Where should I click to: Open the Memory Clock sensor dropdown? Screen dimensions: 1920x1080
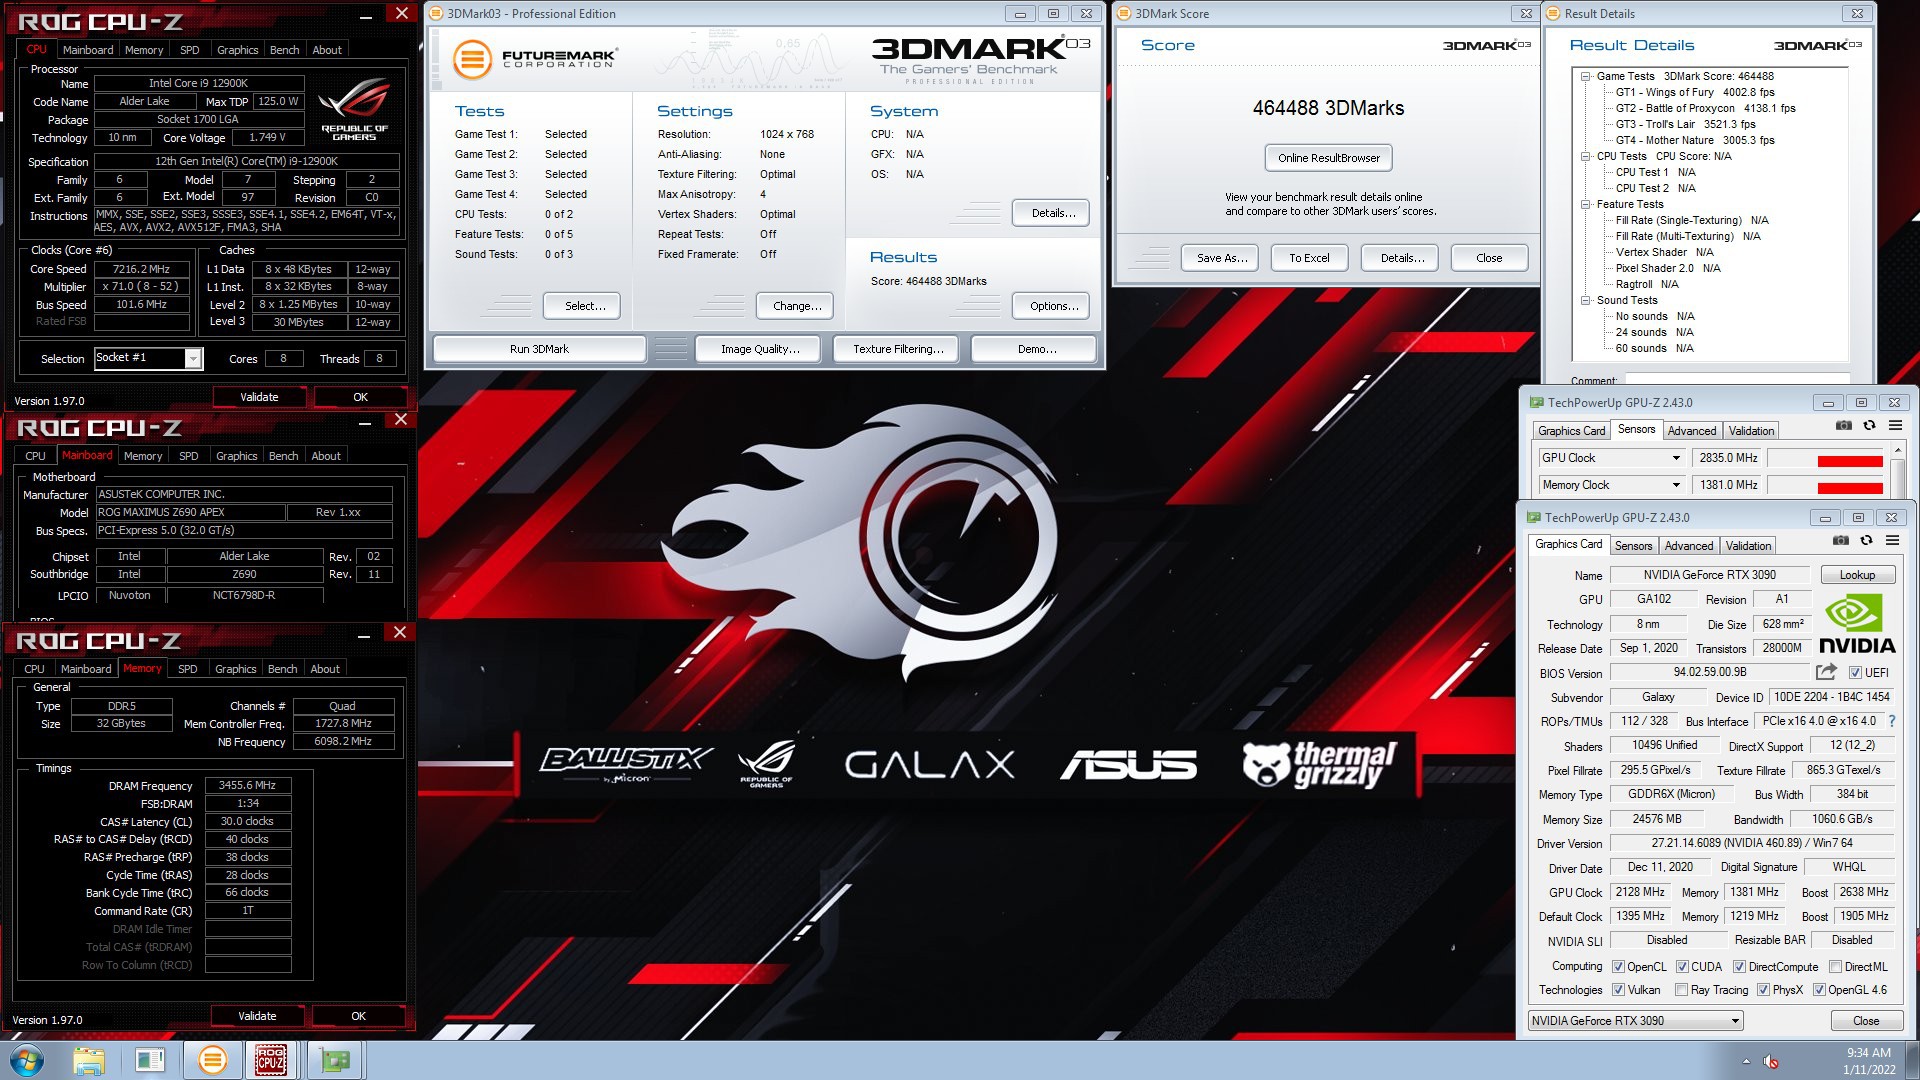point(1676,485)
